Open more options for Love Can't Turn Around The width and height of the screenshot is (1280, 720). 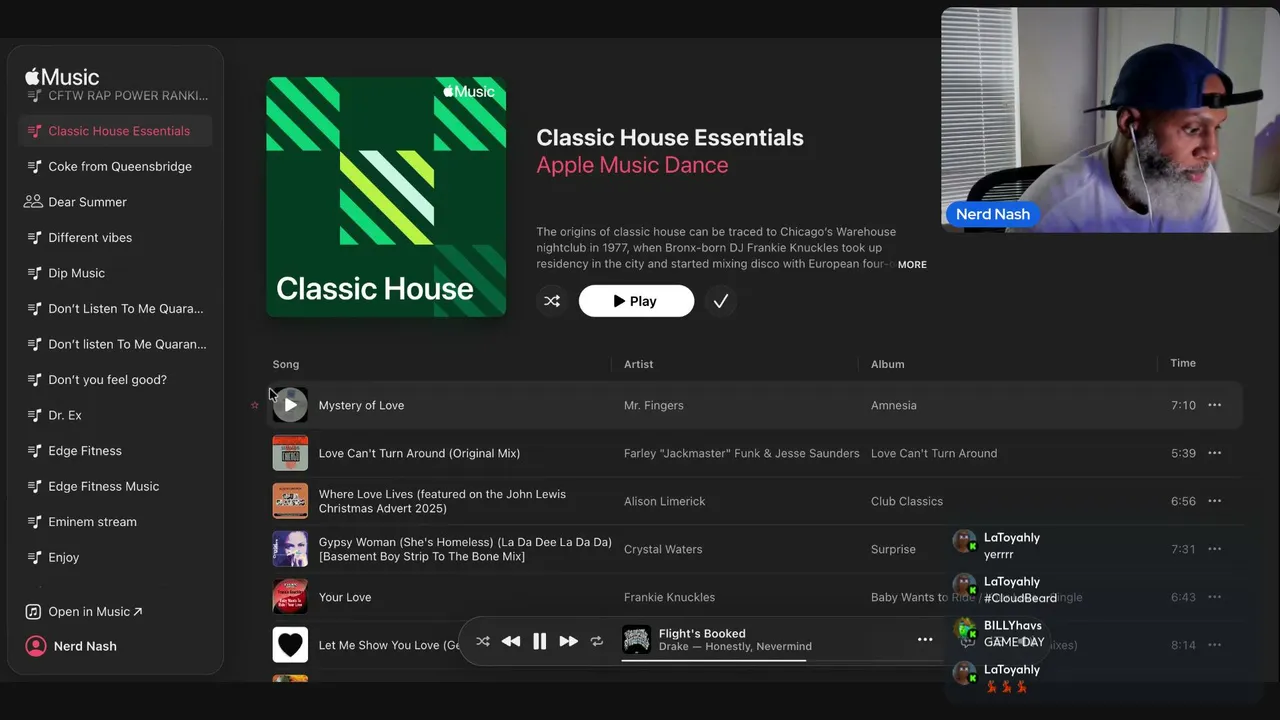coord(1214,453)
